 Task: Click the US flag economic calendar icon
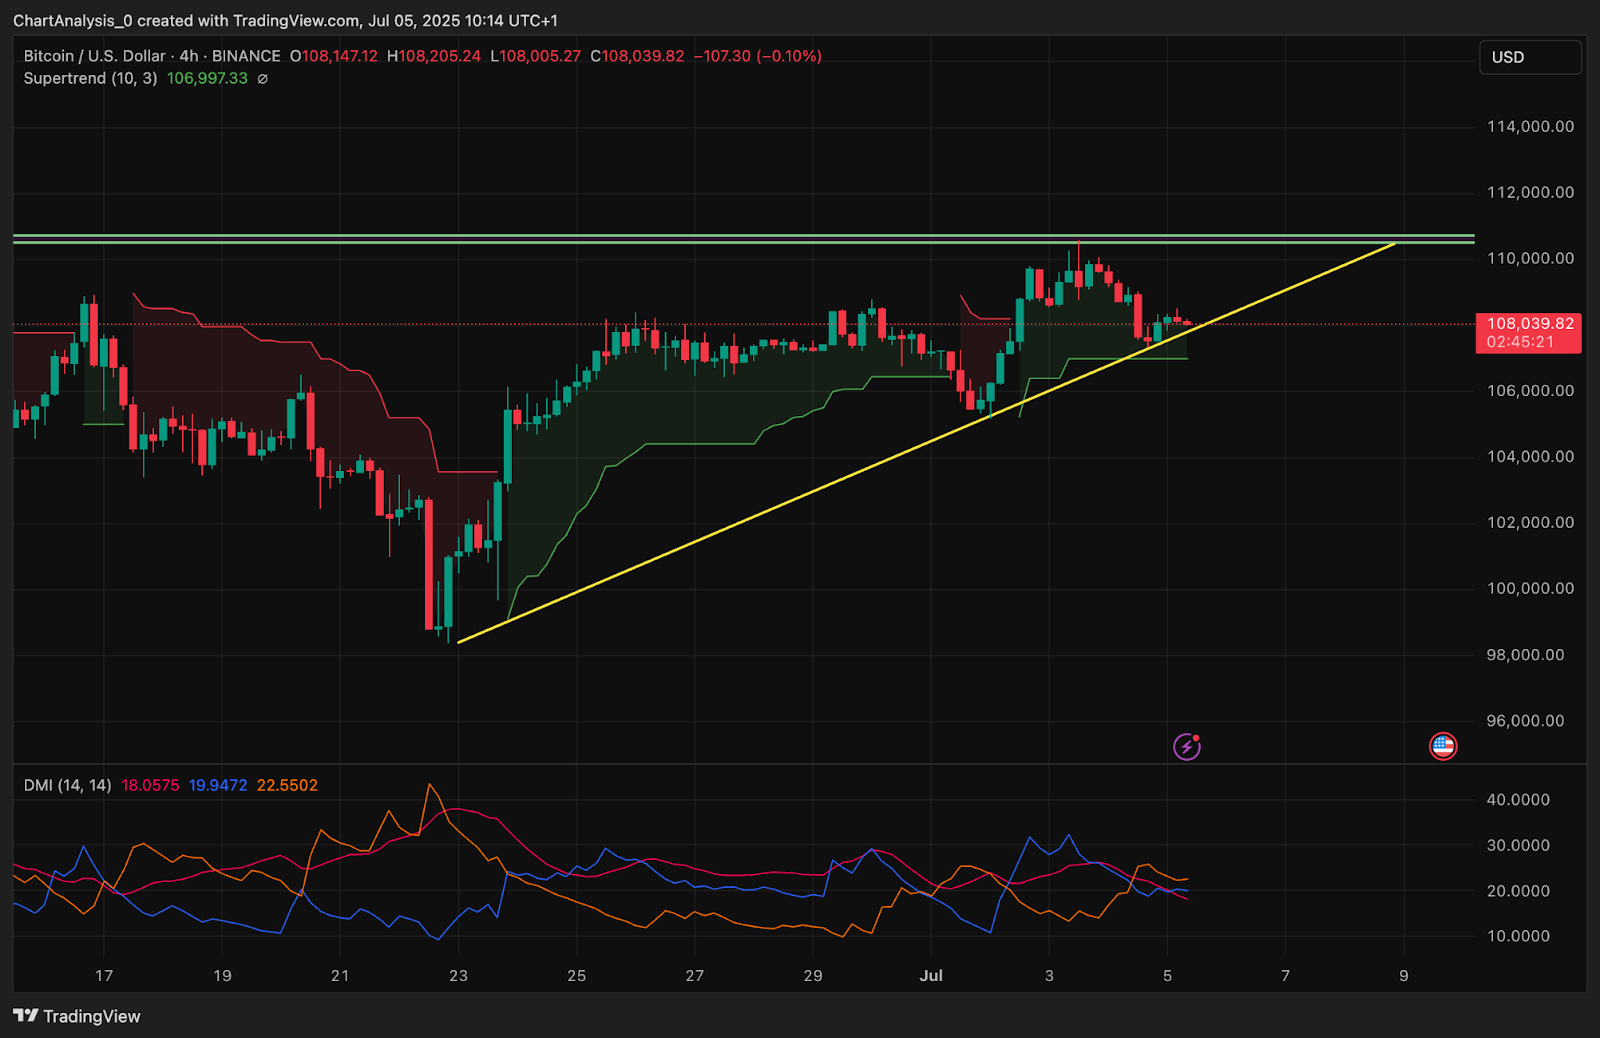tap(1443, 746)
